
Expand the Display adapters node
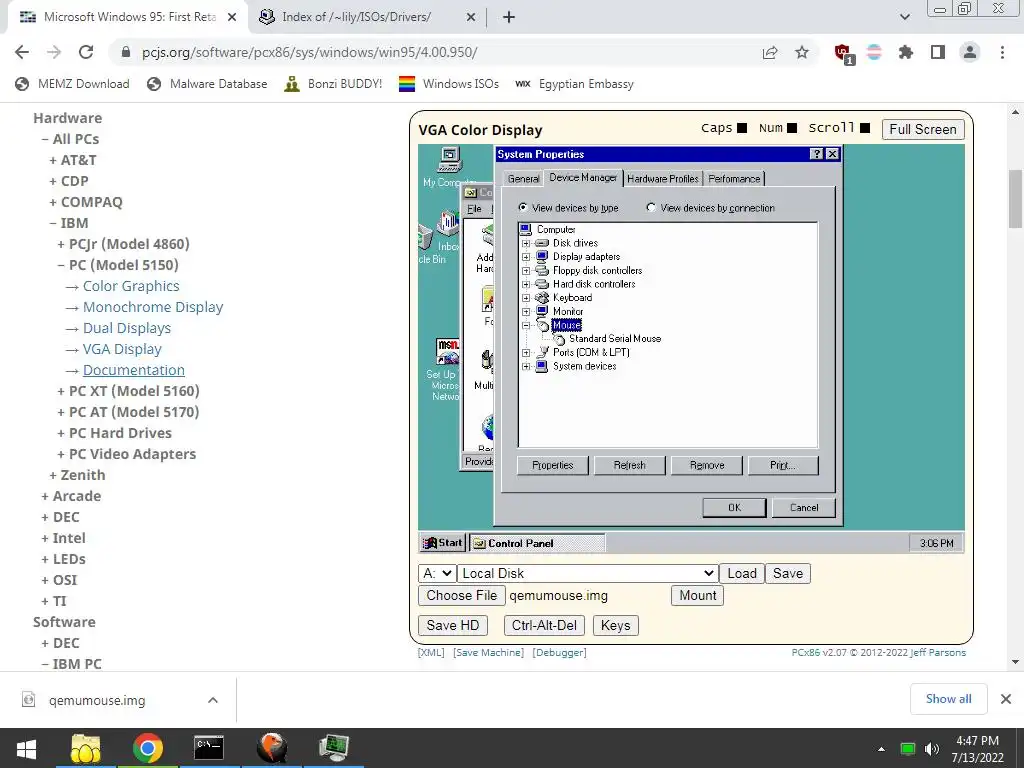click(526, 257)
